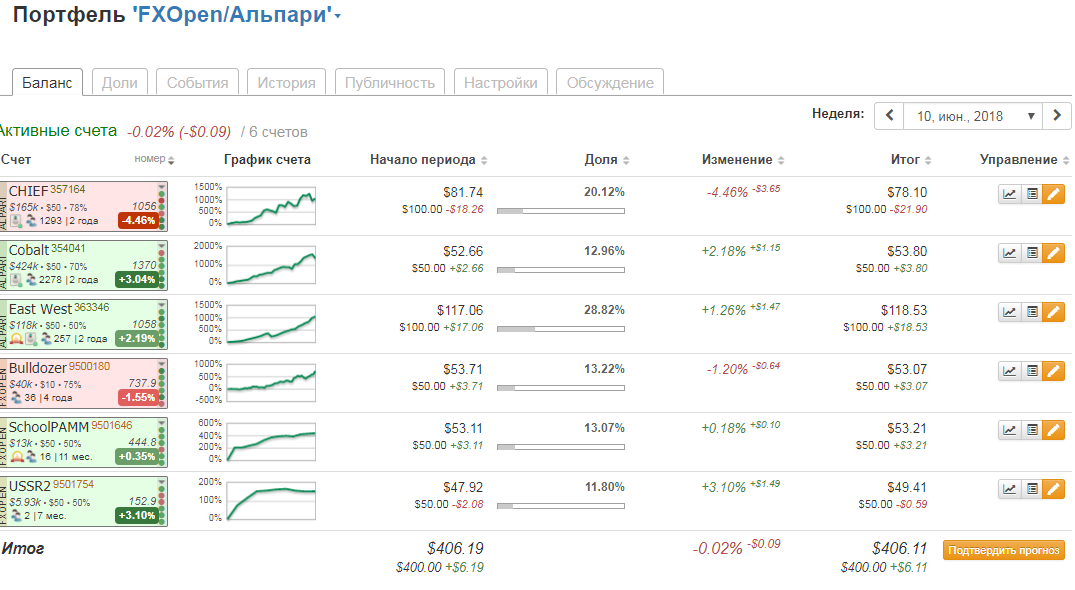
Task: Open the История tab
Action: pos(286,83)
